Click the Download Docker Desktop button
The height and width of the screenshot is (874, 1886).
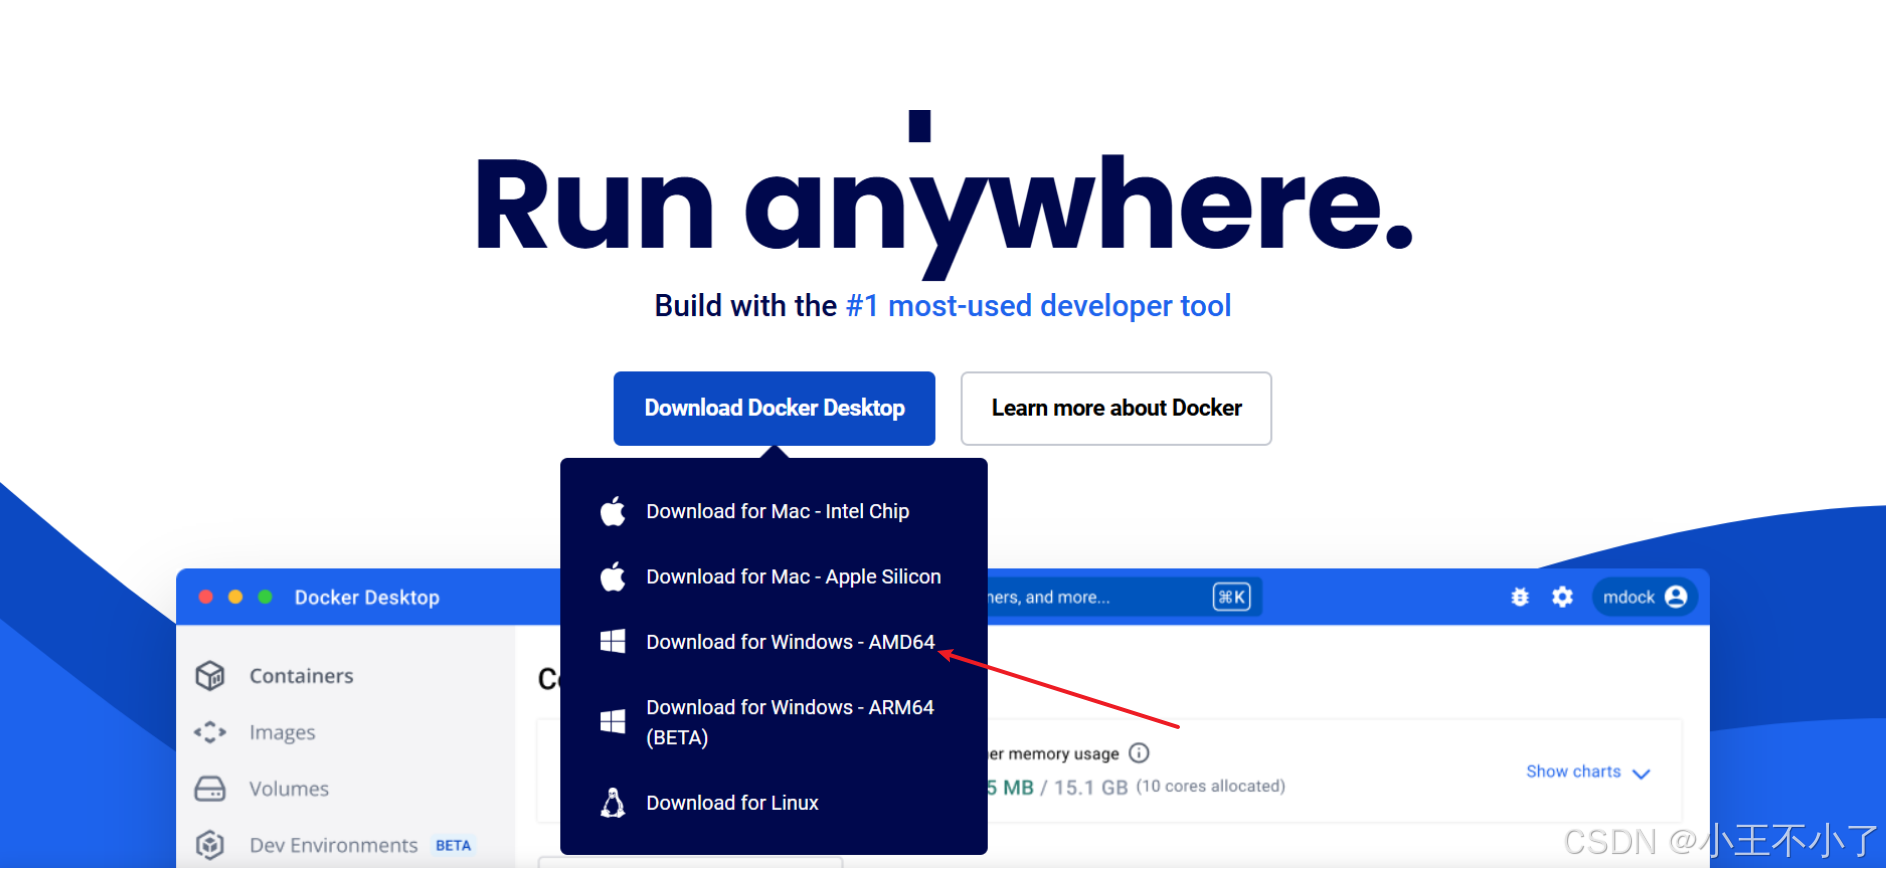click(774, 408)
